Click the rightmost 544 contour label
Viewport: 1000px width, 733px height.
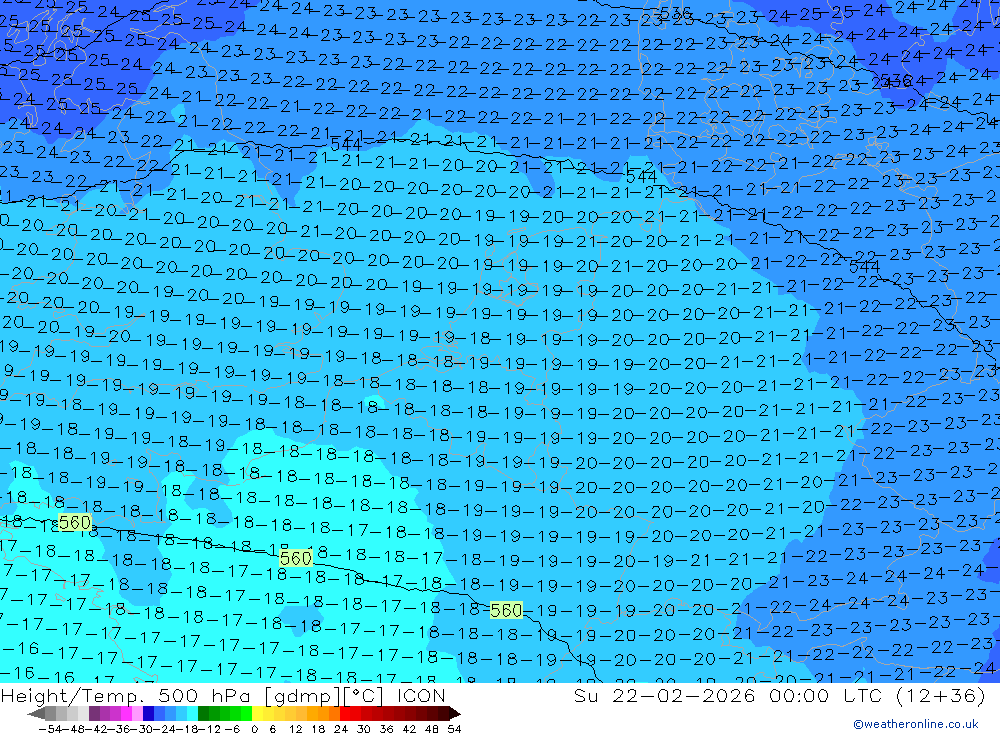click(864, 266)
